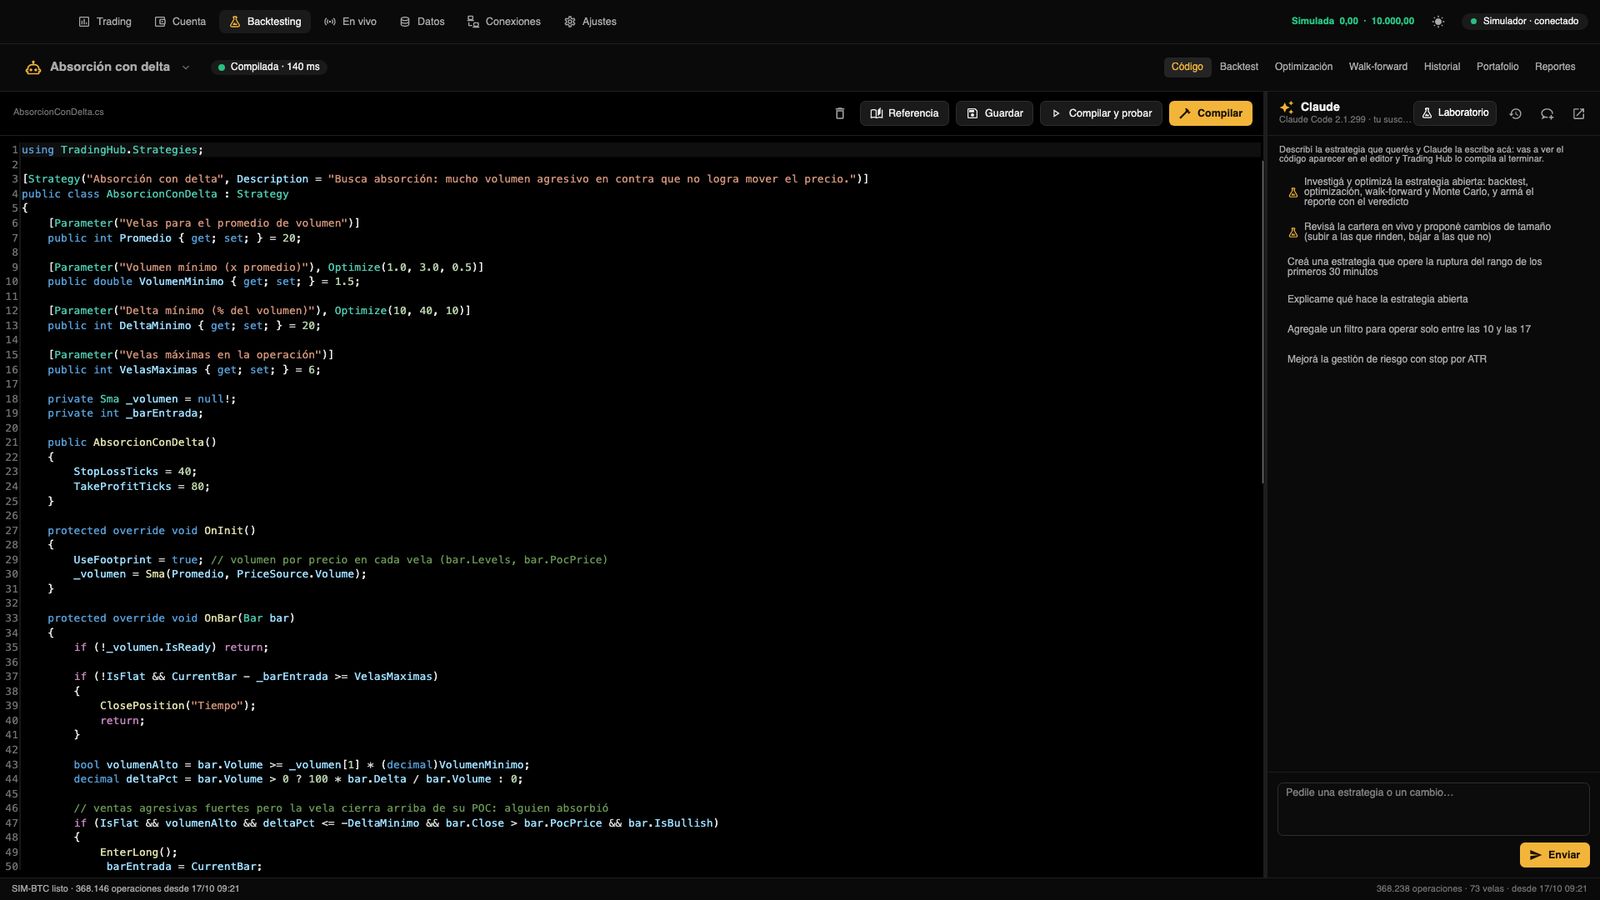This screenshot has height=900, width=1600.
Task: Switch to the Backtest tab
Action: [1239, 67]
